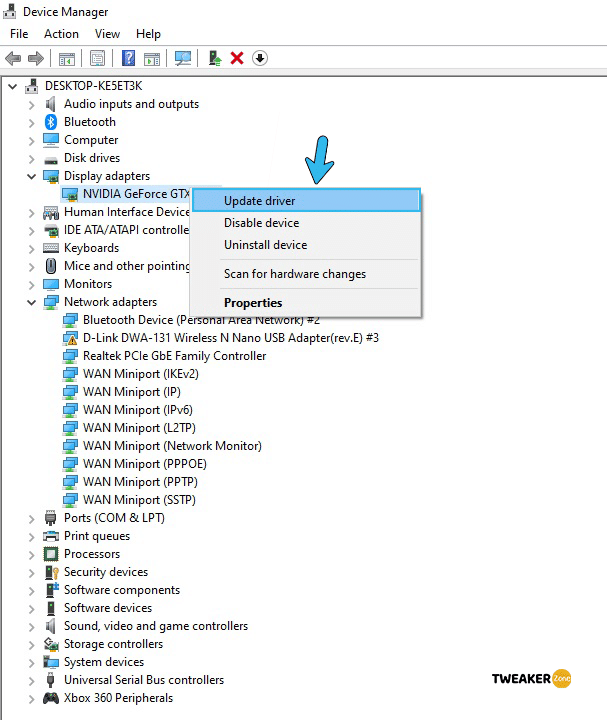
Task: Select the Human Interface Devices category
Action: click(x=127, y=212)
